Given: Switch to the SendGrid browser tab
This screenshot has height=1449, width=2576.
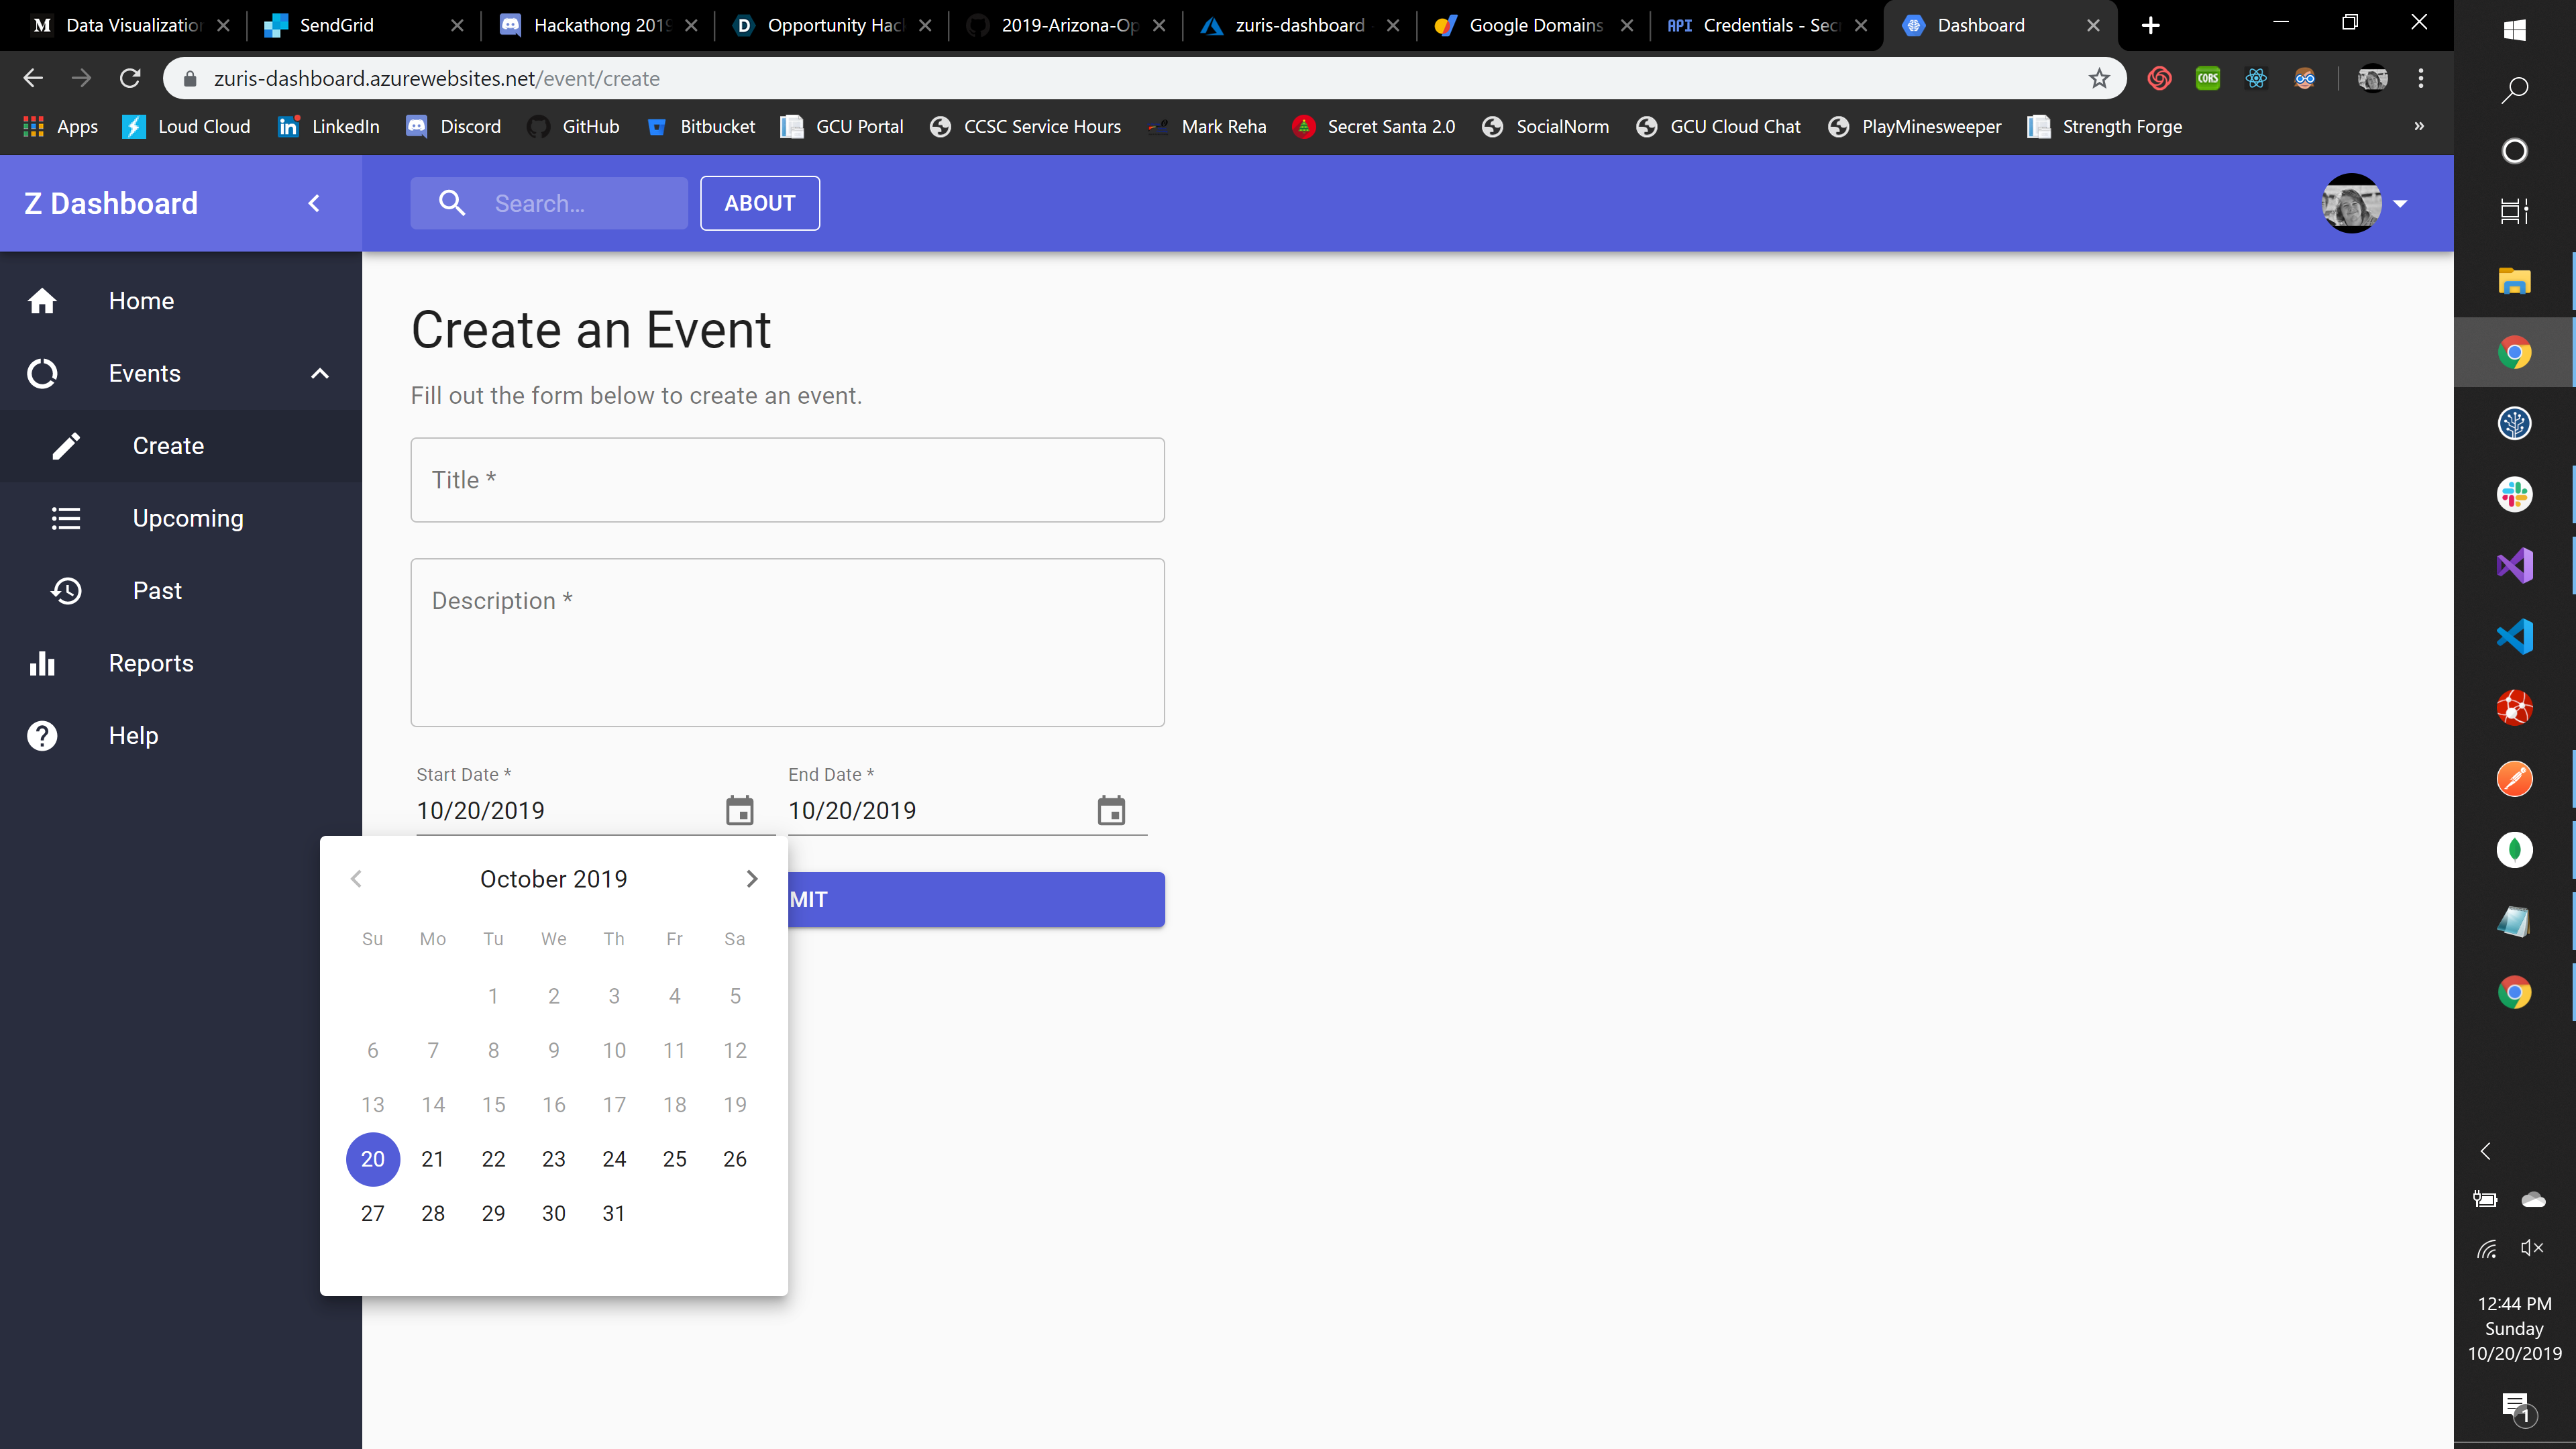Looking at the screenshot, I should (337, 25).
